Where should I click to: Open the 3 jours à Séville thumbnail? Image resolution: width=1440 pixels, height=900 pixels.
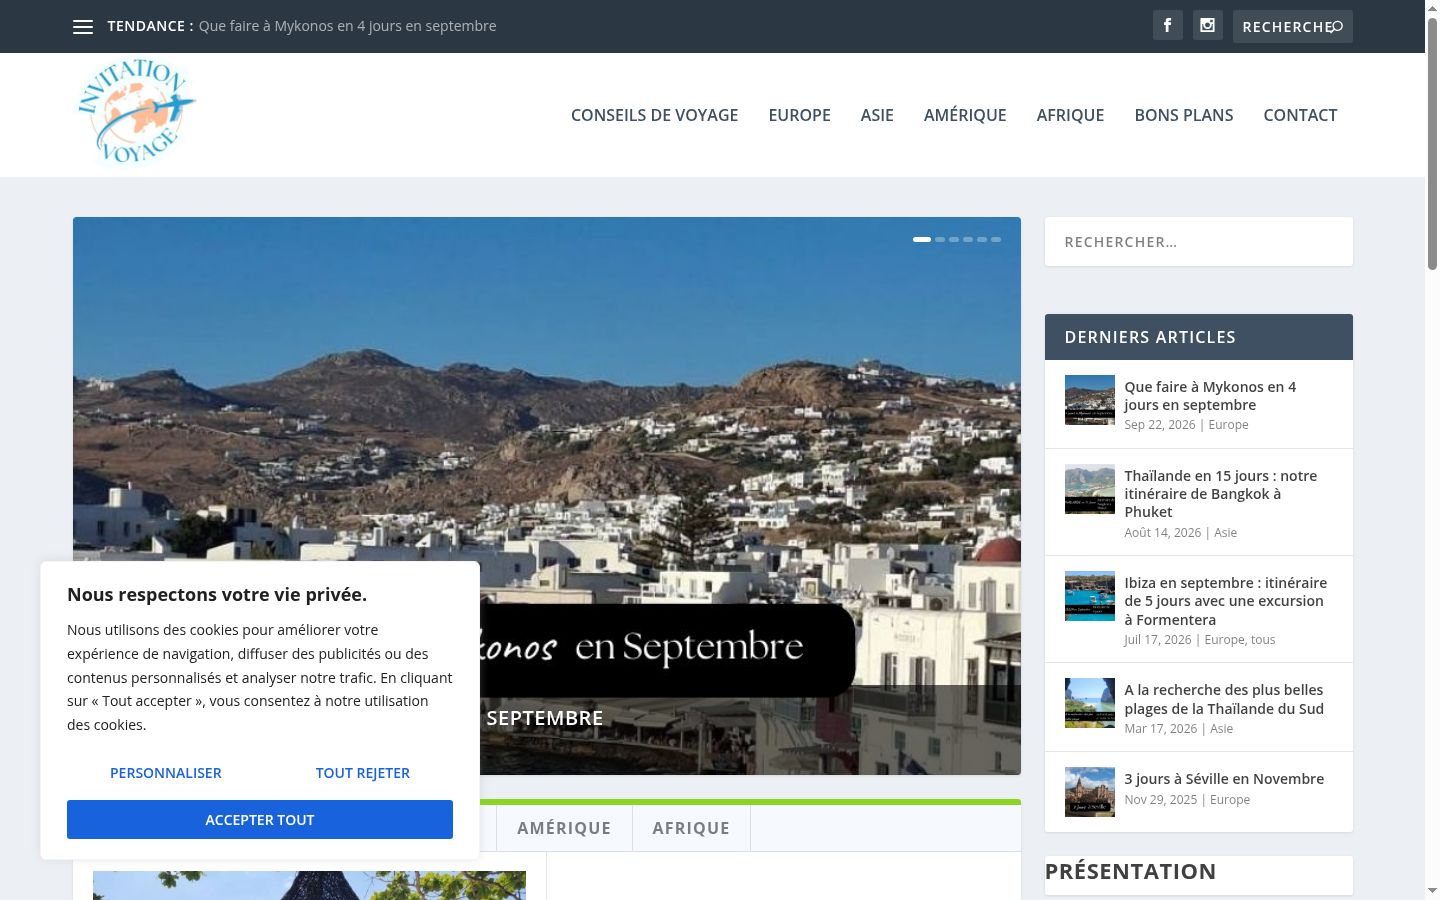pos(1090,792)
